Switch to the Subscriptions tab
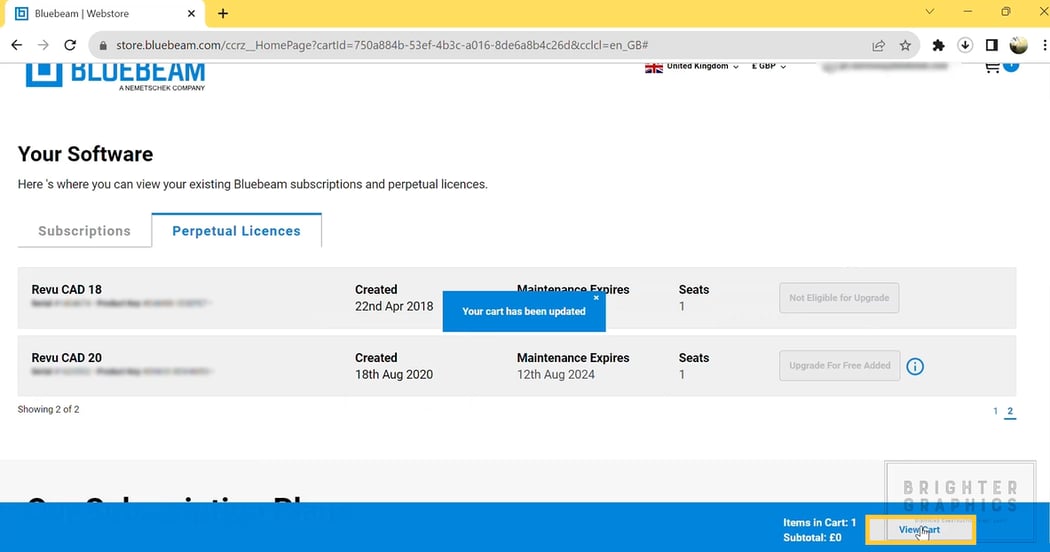The width and height of the screenshot is (1050, 552). [84, 231]
